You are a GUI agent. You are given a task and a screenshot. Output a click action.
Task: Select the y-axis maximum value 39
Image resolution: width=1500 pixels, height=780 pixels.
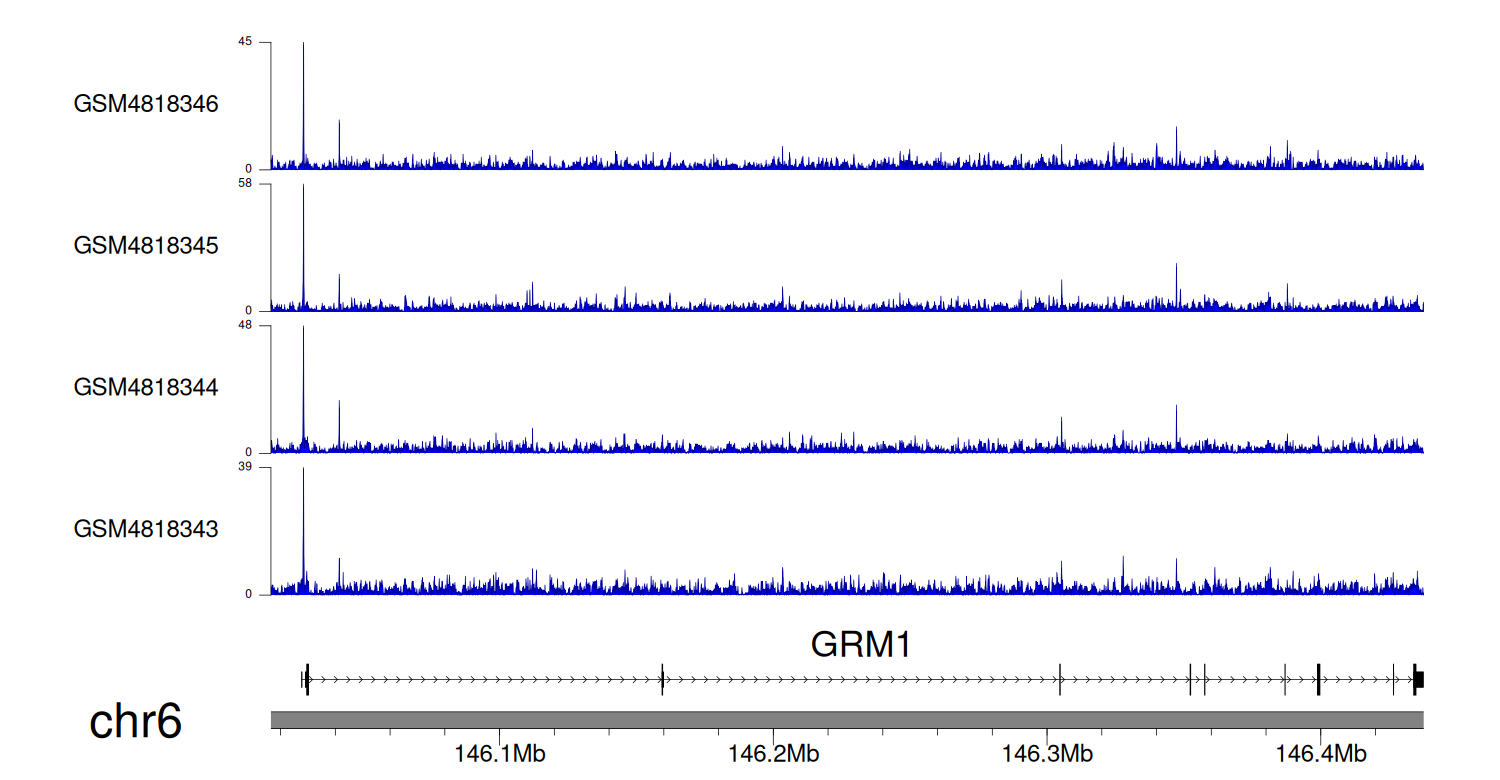click(x=245, y=467)
